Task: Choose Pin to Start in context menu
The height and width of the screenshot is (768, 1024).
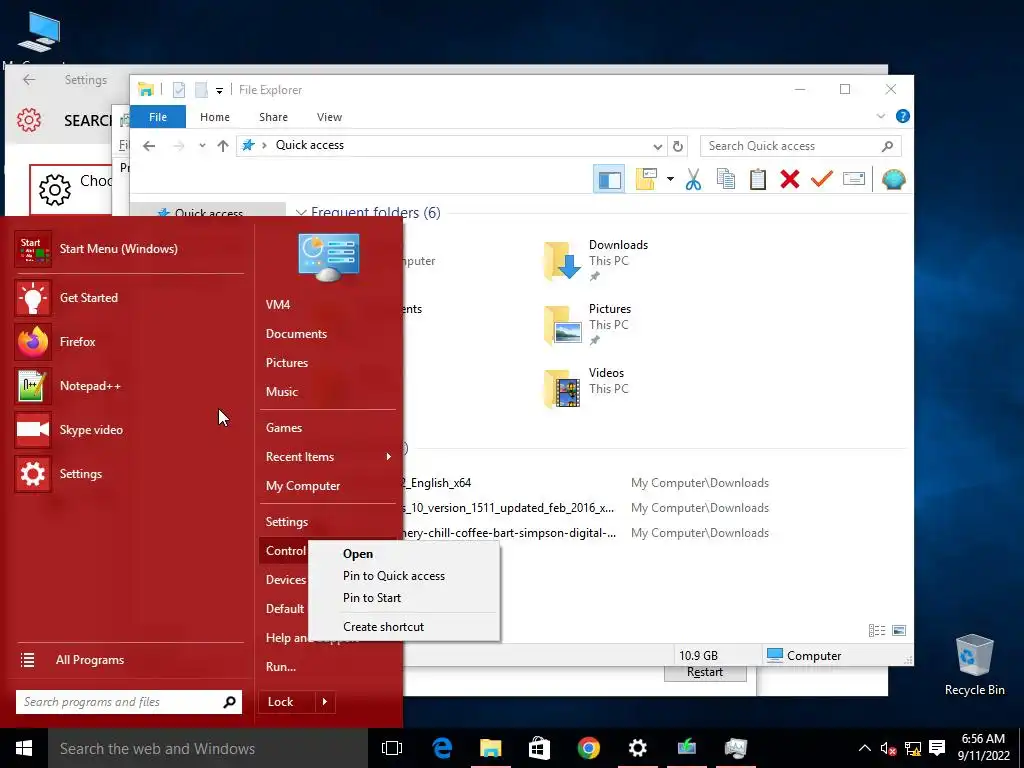Action: 404,598
